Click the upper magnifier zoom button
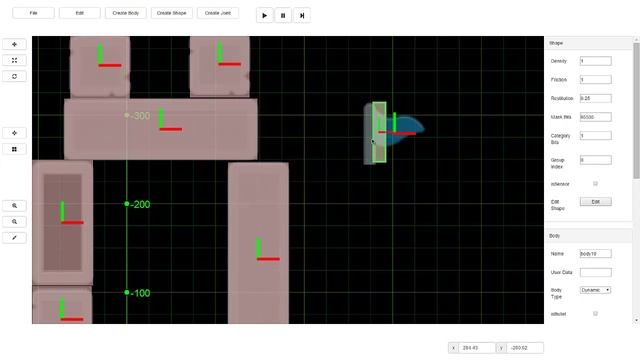Image resolution: width=640 pixels, height=360 pixels. [14, 206]
